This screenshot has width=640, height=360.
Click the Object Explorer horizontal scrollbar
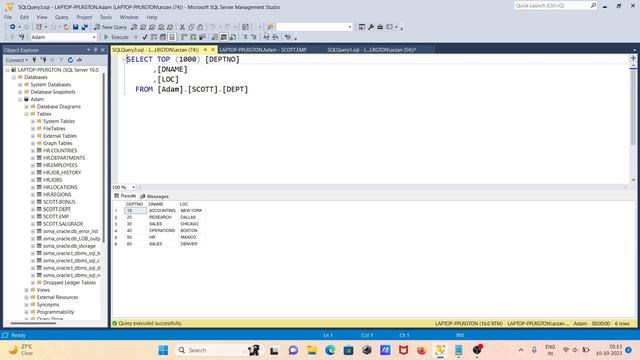click(x=33, y=323)
